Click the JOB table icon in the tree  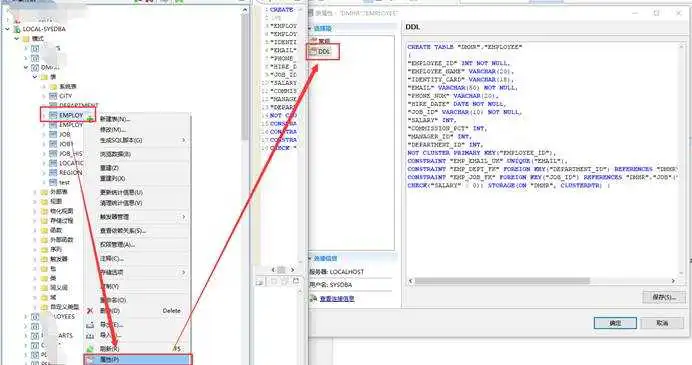(53, 134)
